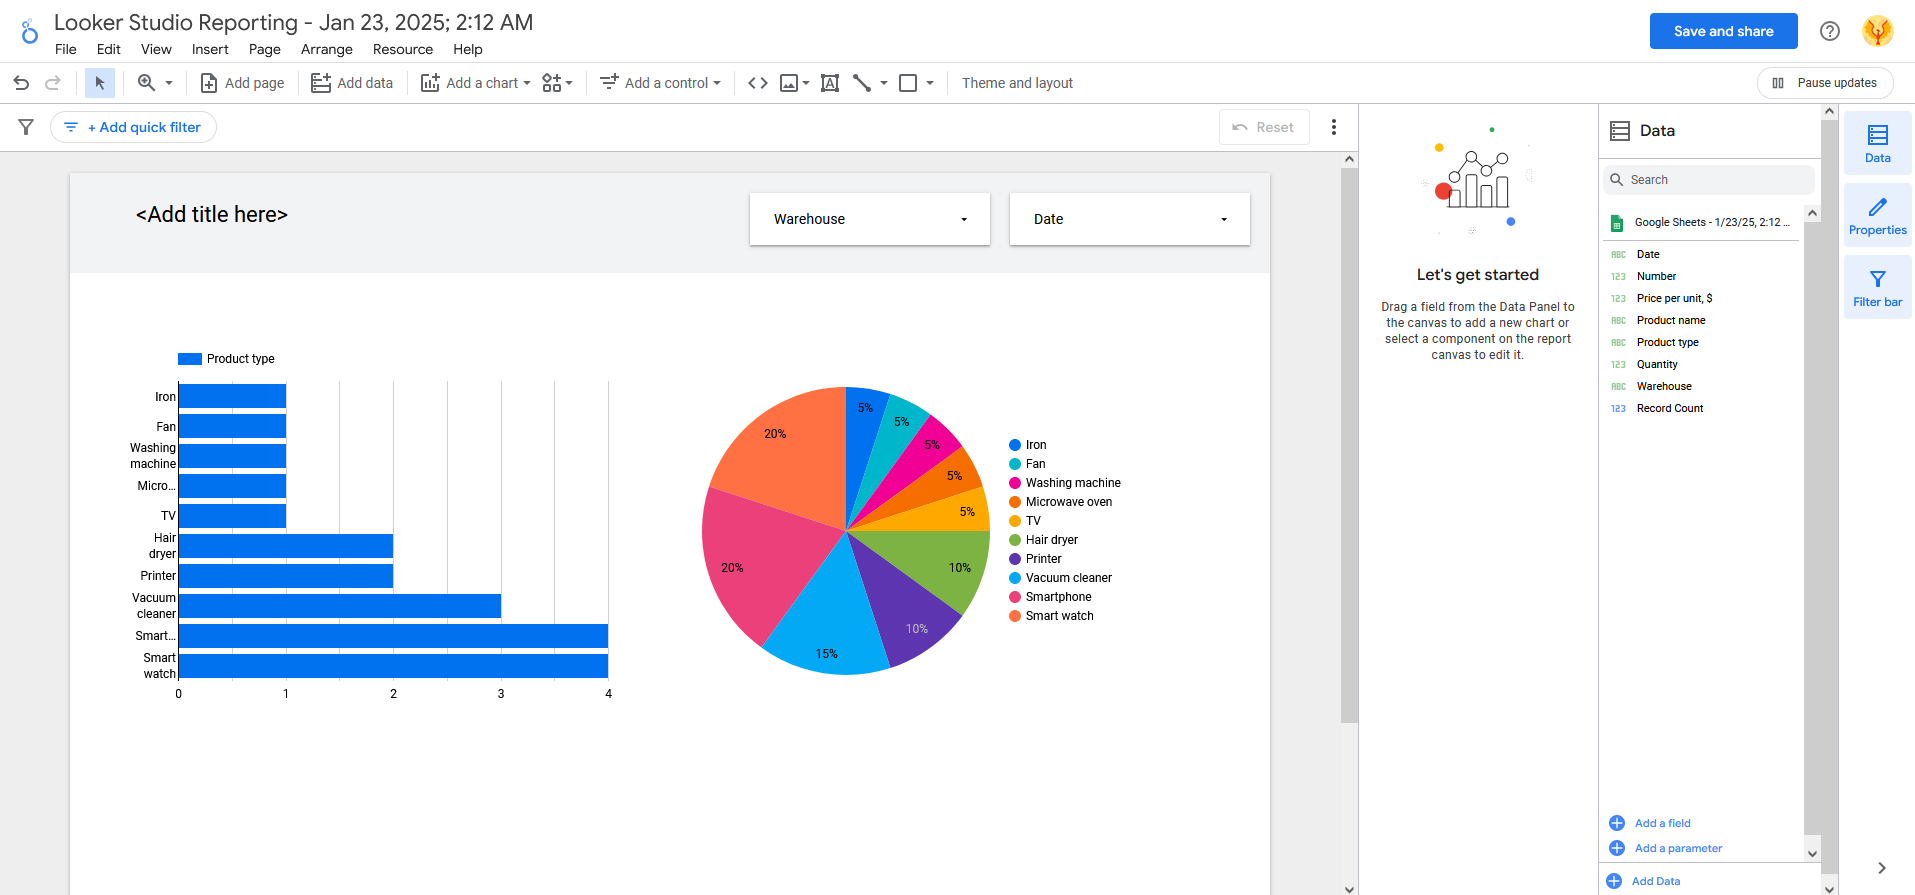Screen dimensions: 1915x895
Task: Click Add a parameter link
Action: 1666,848
